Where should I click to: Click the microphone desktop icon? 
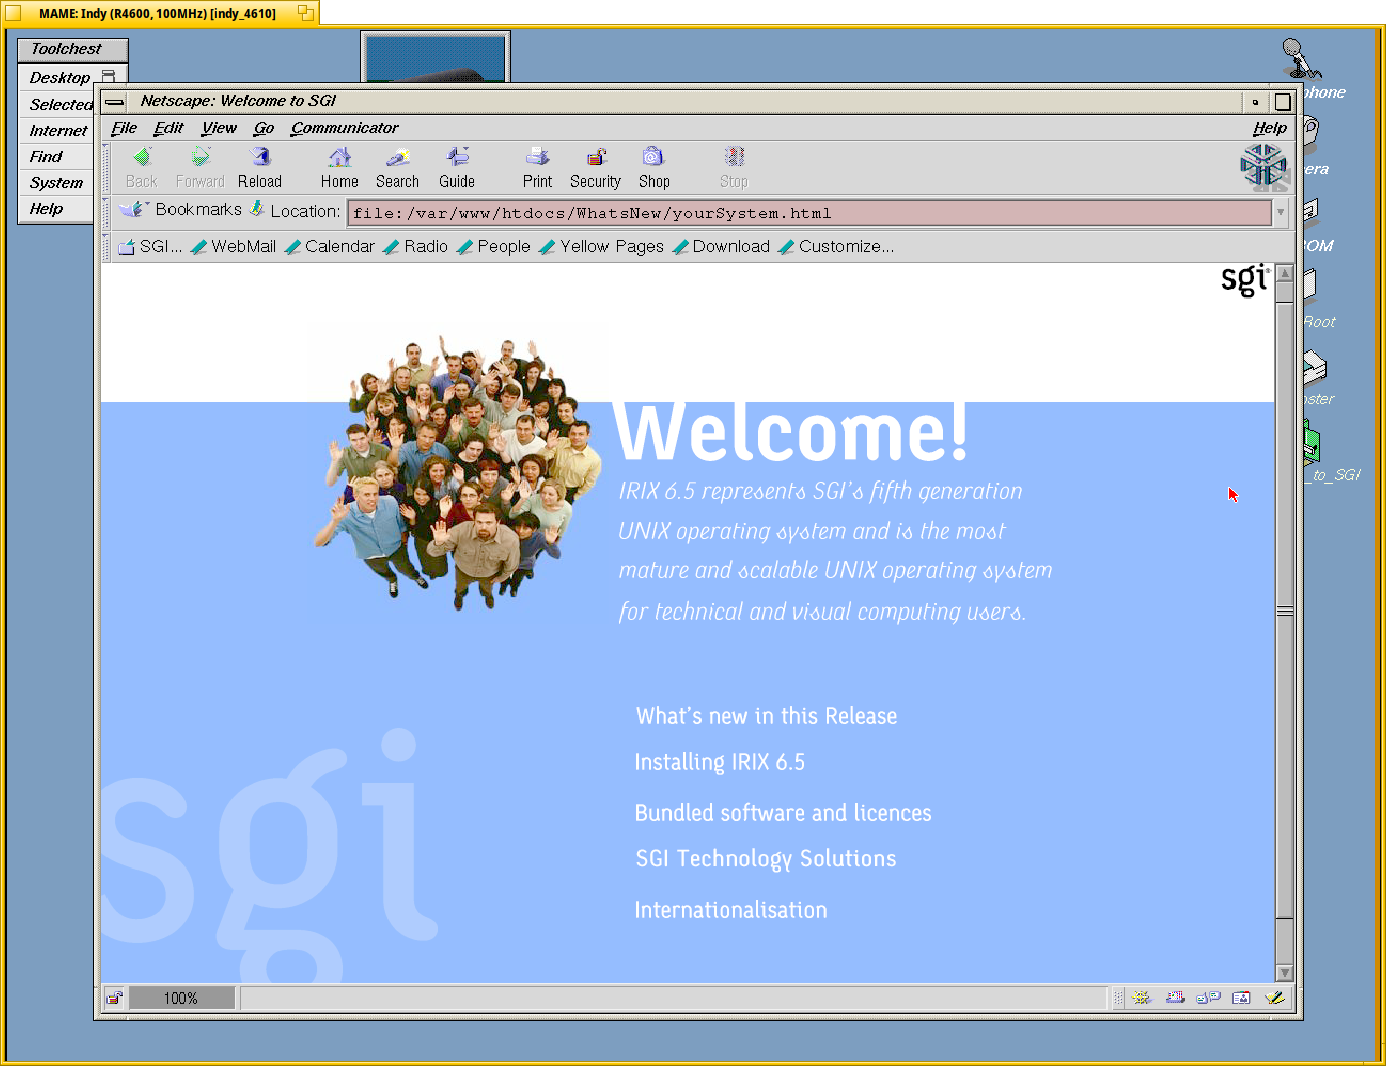coord(1301,59)
